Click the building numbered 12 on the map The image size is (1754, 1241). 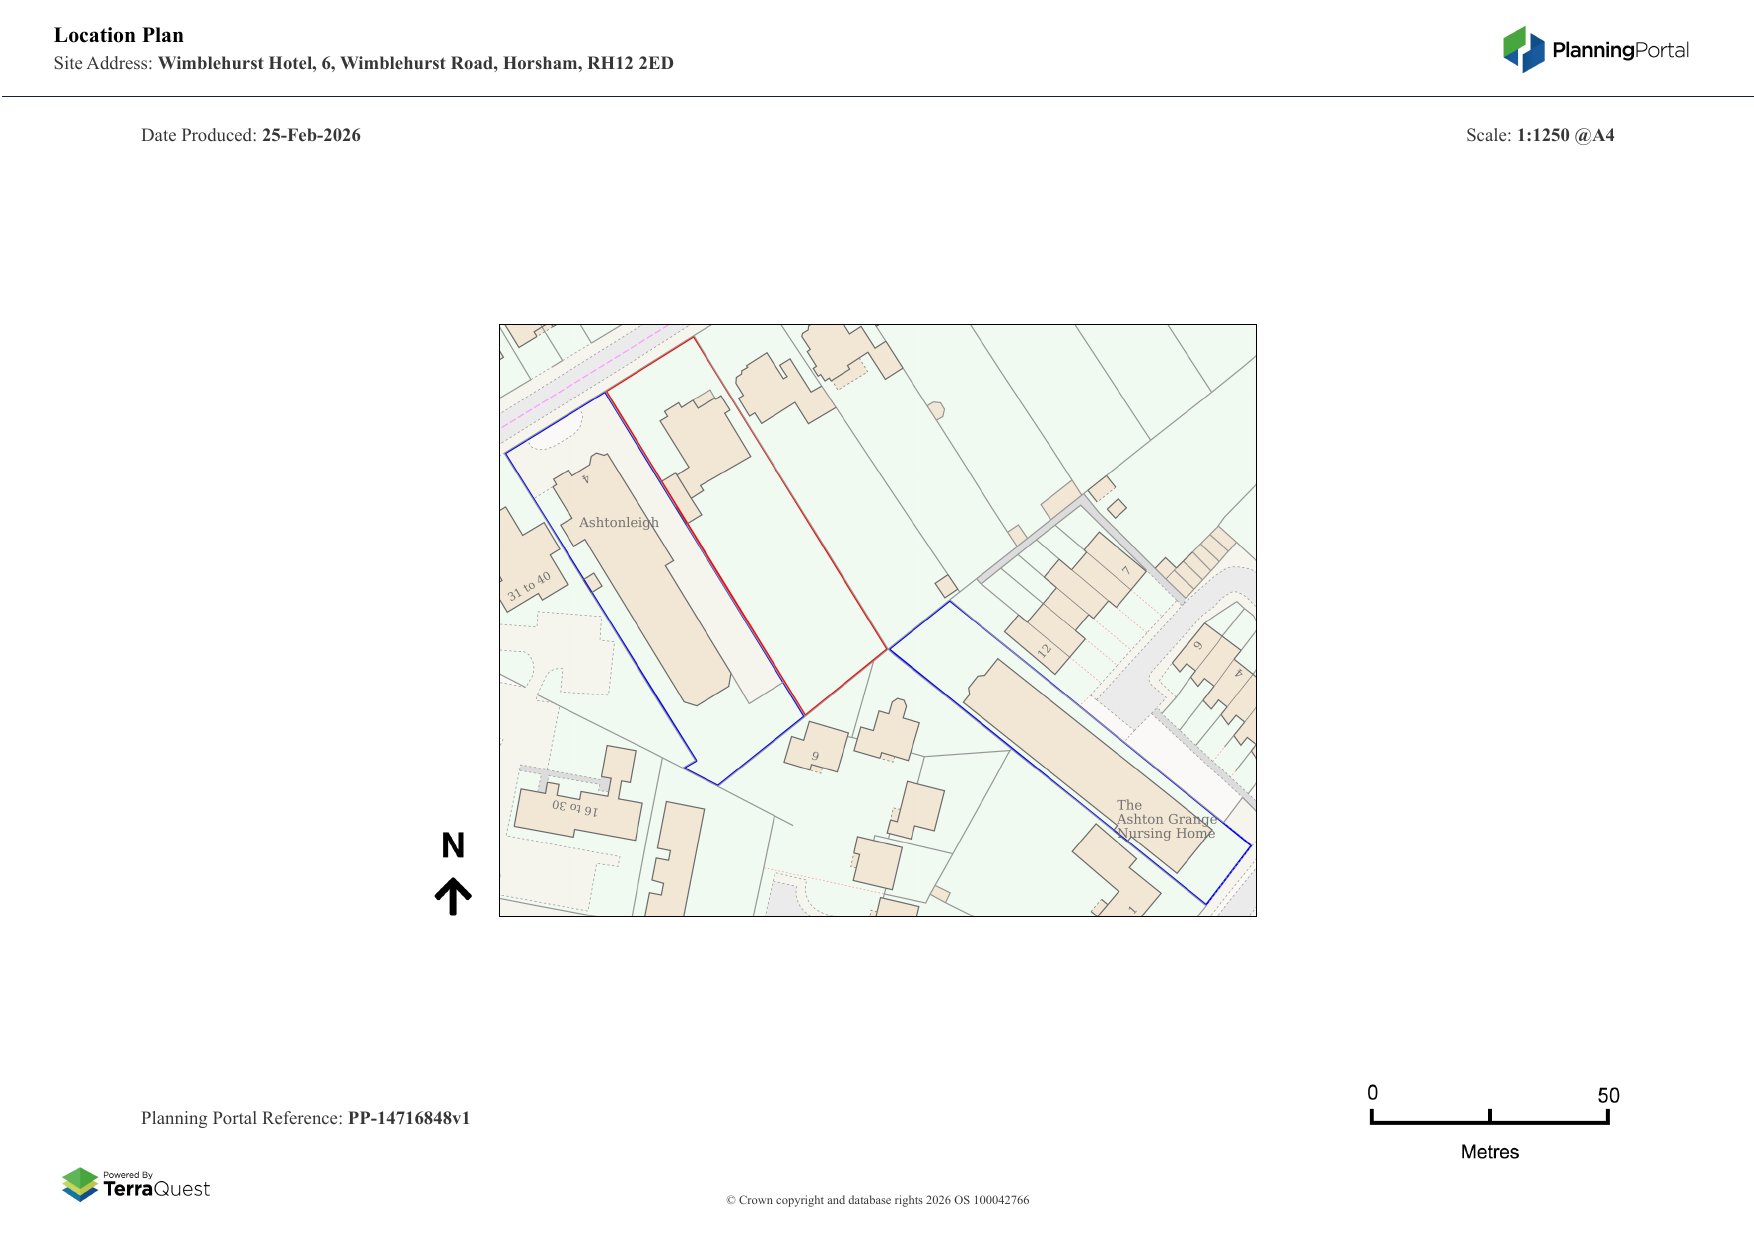click(1043, 645)
